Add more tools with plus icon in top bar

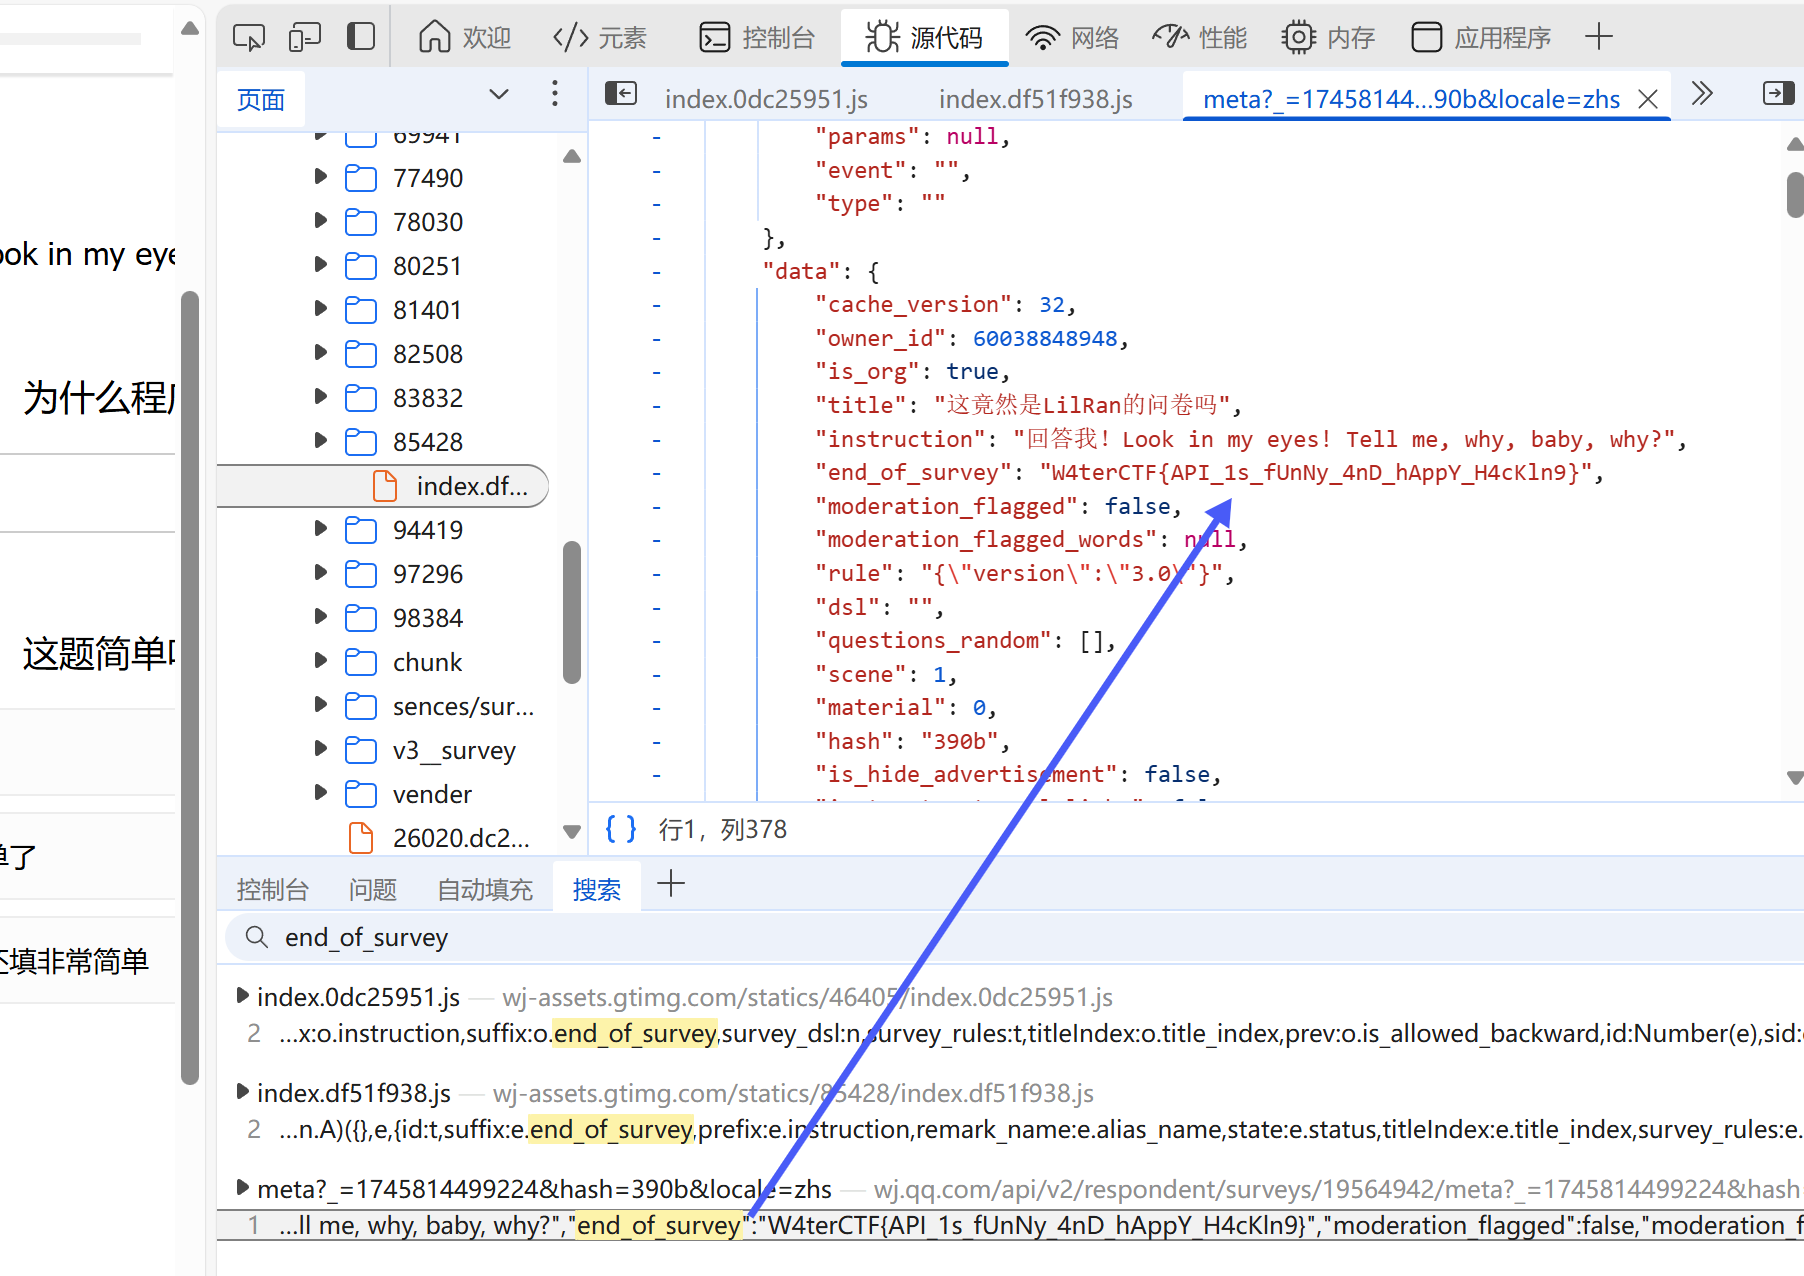coord(1599,37)
